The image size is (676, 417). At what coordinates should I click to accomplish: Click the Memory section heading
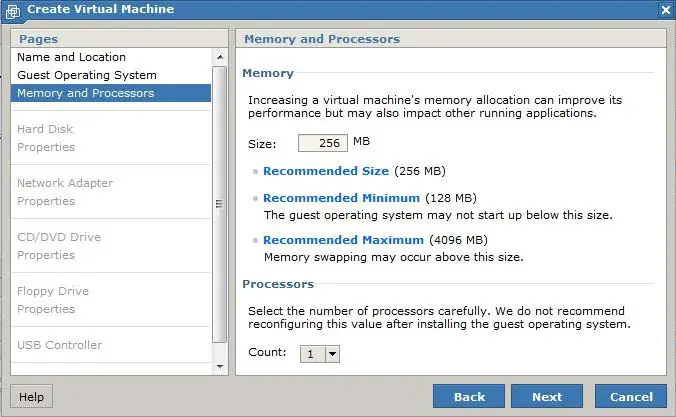click(268, 73)
